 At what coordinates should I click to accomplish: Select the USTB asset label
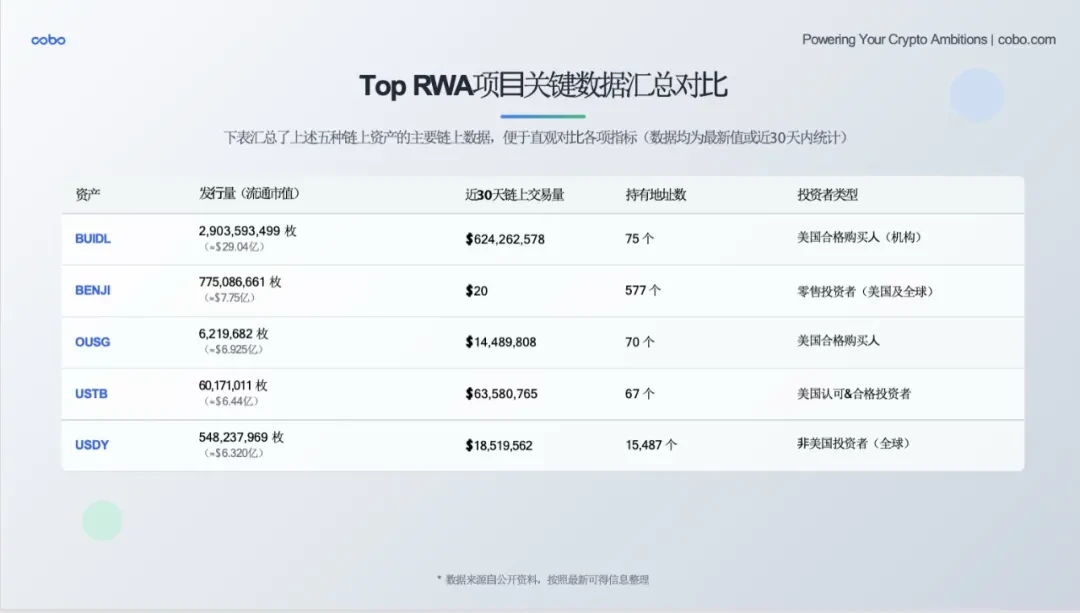tap(90, 393)
